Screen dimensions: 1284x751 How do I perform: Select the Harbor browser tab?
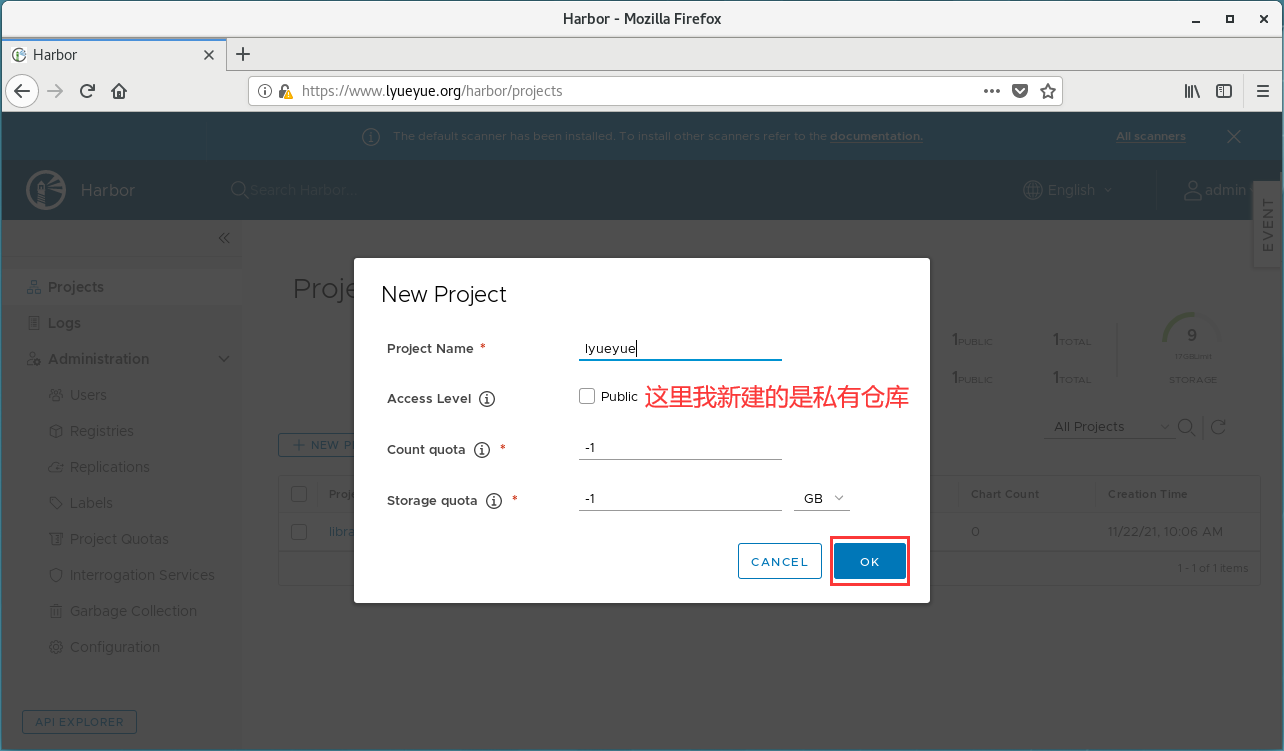tap(114, 55)
